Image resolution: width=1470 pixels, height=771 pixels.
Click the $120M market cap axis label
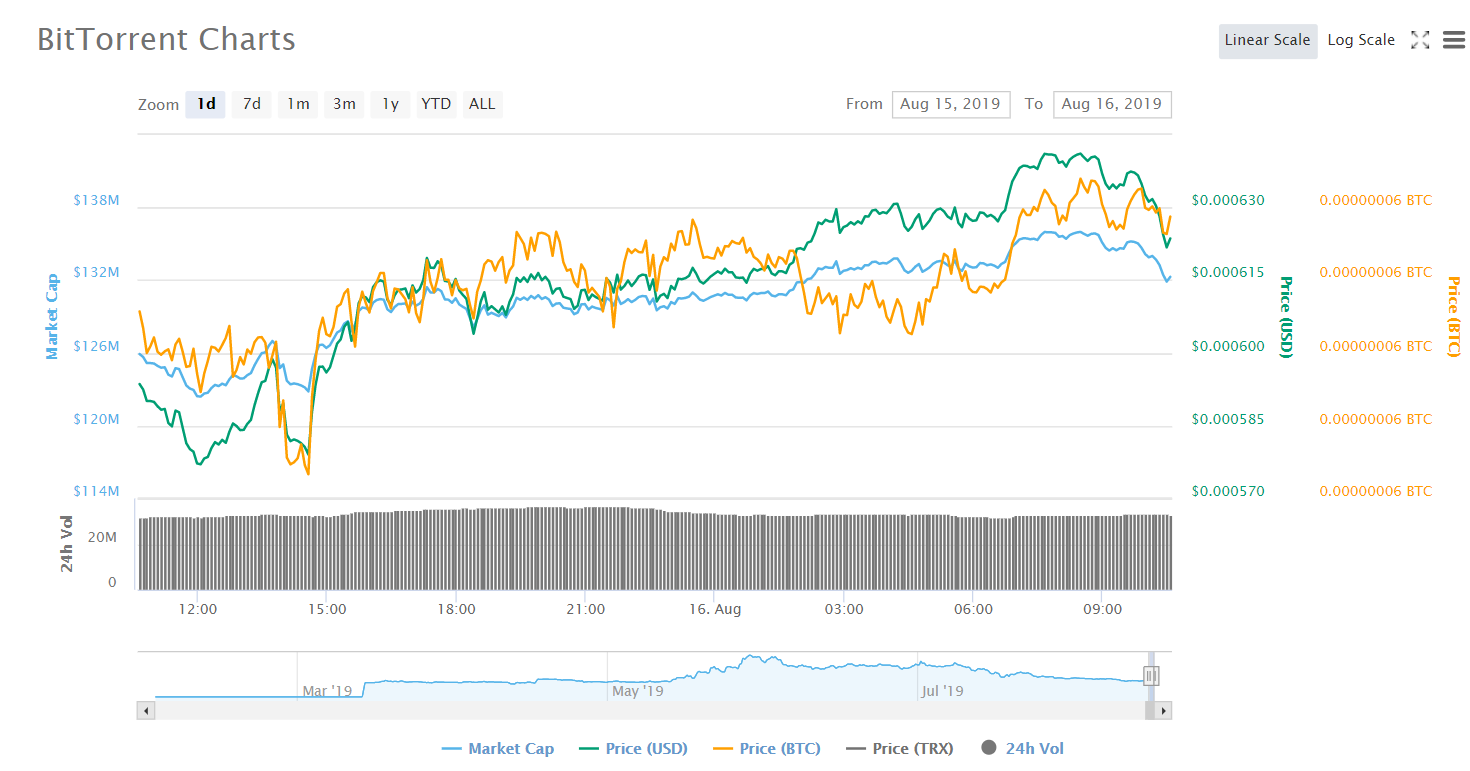96,419
